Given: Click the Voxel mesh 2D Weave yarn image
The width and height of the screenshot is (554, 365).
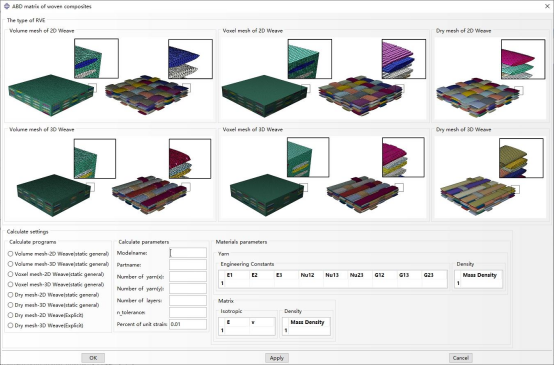Looking at the screenshot, I should coord(360,95).
